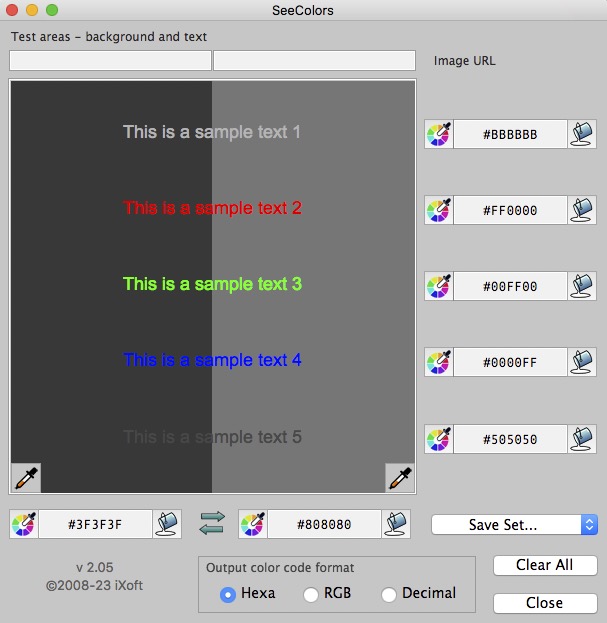Open color picker for #FF0000 text color
The width and height of the screenshot is (607, 623).
(x=439, y=210)
